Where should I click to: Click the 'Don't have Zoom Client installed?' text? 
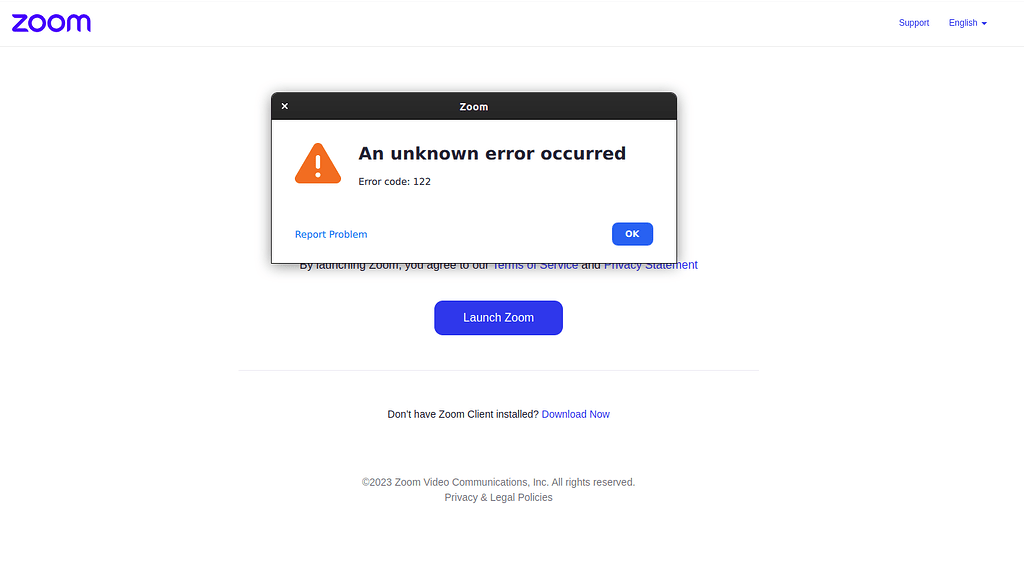click(463, 414)
